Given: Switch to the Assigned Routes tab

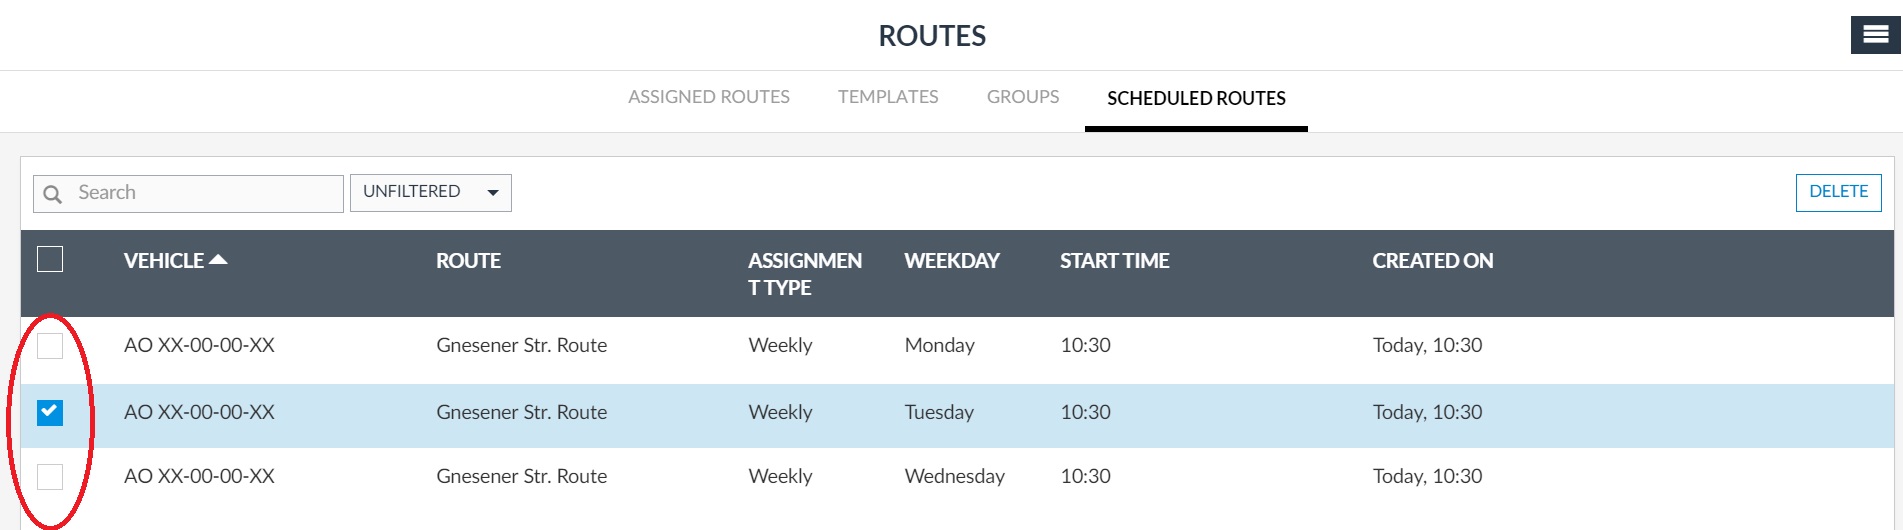Looking at the screenshot, I should click(x=708, y=97).
